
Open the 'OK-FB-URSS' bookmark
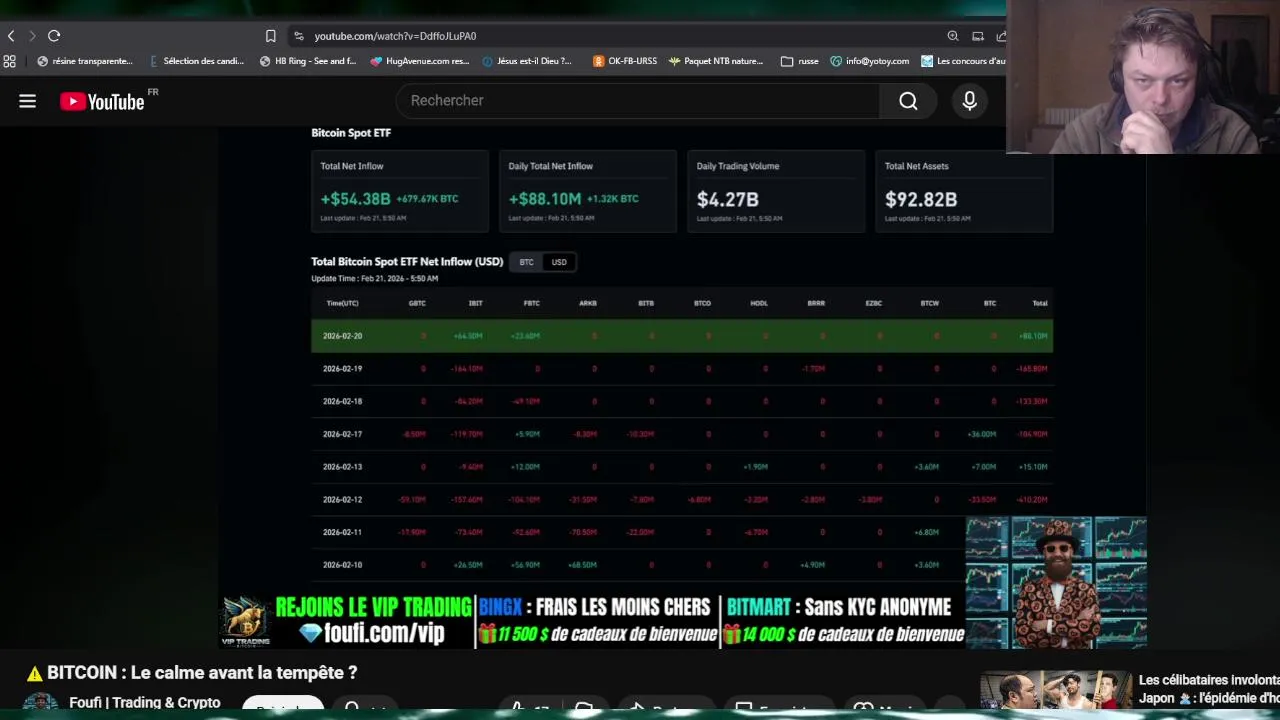click(x=625, y=61)
